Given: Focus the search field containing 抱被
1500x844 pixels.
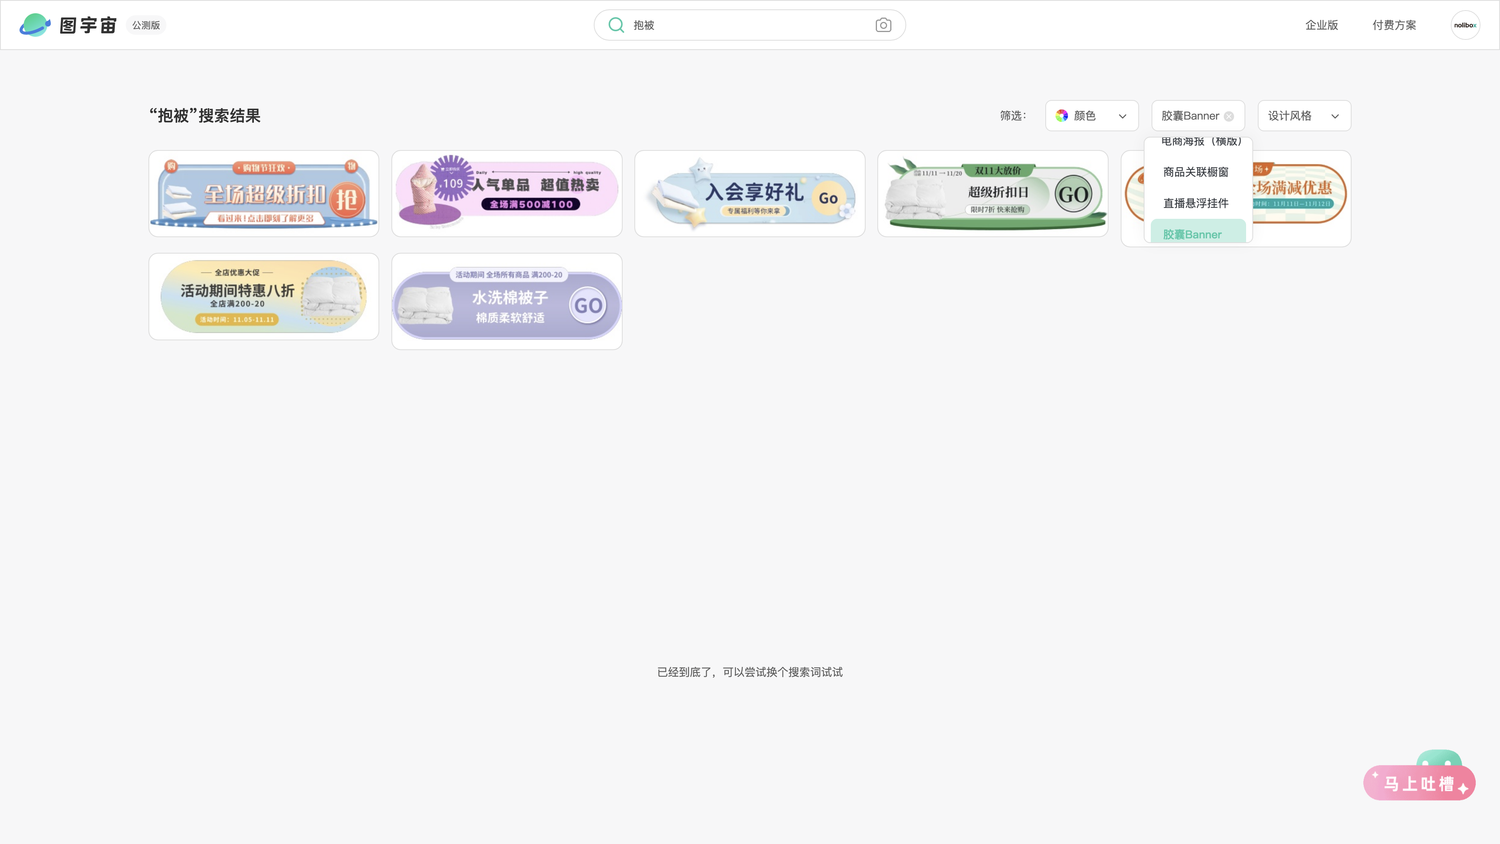Looking at the screenshot, I should coord(749,25).
